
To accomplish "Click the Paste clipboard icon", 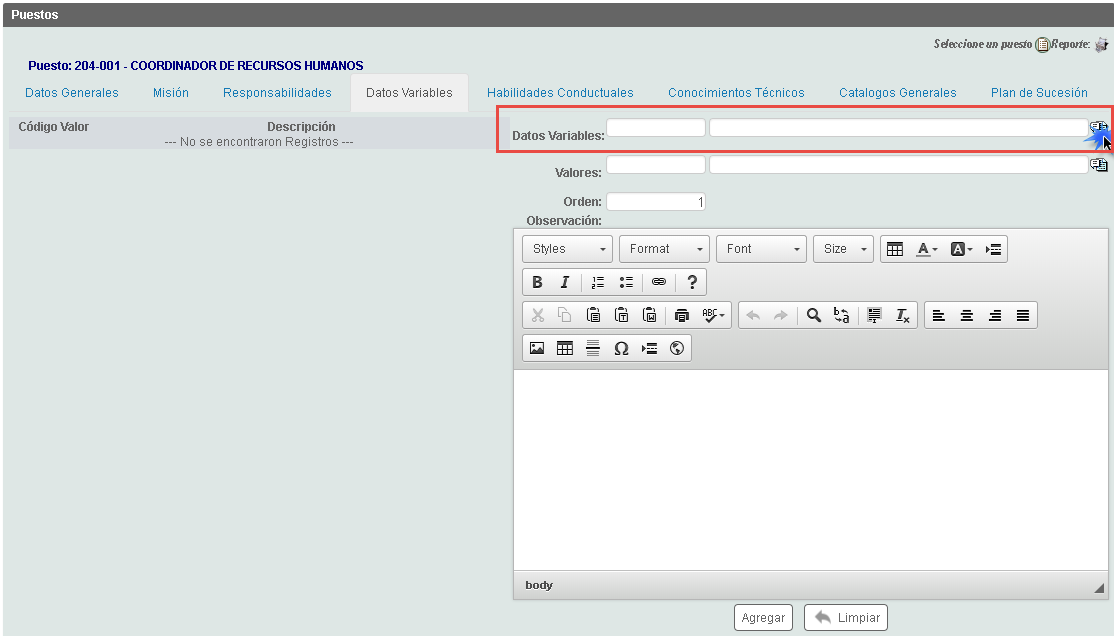I will (x=593, y=316).
